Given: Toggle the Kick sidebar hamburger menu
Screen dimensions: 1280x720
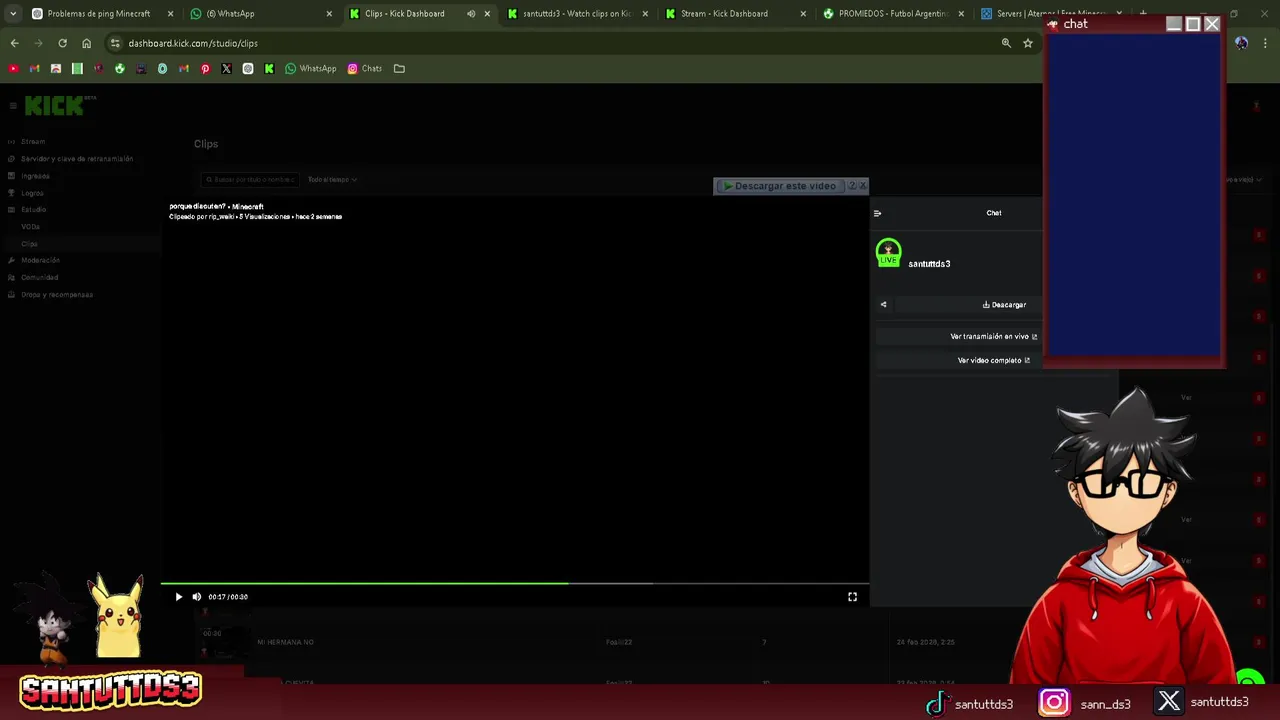Looking at the screenshot, I should tap(13, 106).
